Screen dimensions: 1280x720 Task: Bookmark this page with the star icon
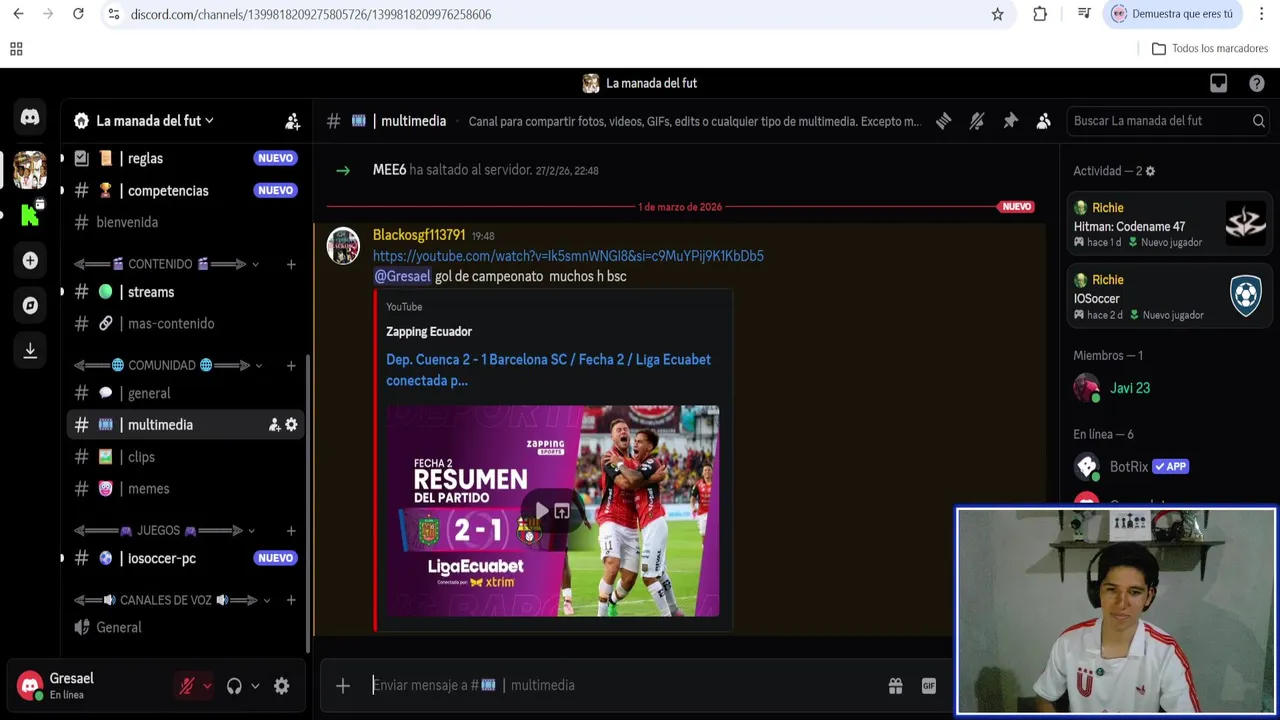(x=997, y=14)
